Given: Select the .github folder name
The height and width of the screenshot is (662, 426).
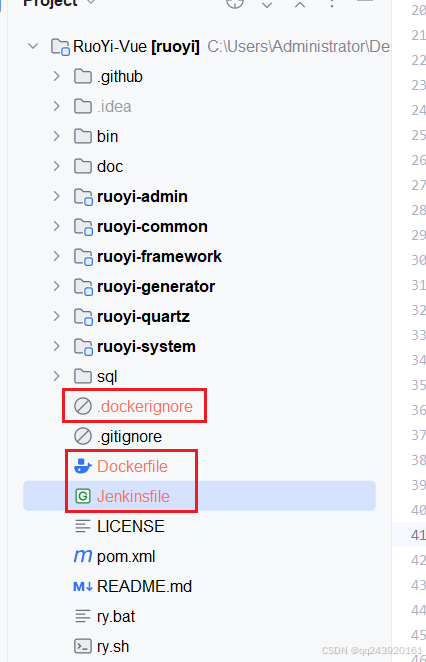Looking at the screenshot, I should click(x=120, y=77).
